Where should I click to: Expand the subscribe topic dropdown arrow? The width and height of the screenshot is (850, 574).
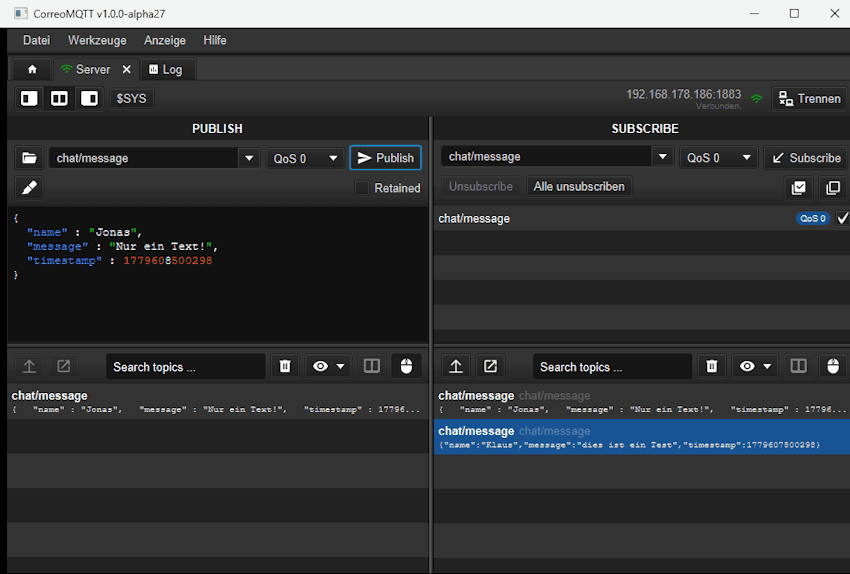(x=662, y=157)
